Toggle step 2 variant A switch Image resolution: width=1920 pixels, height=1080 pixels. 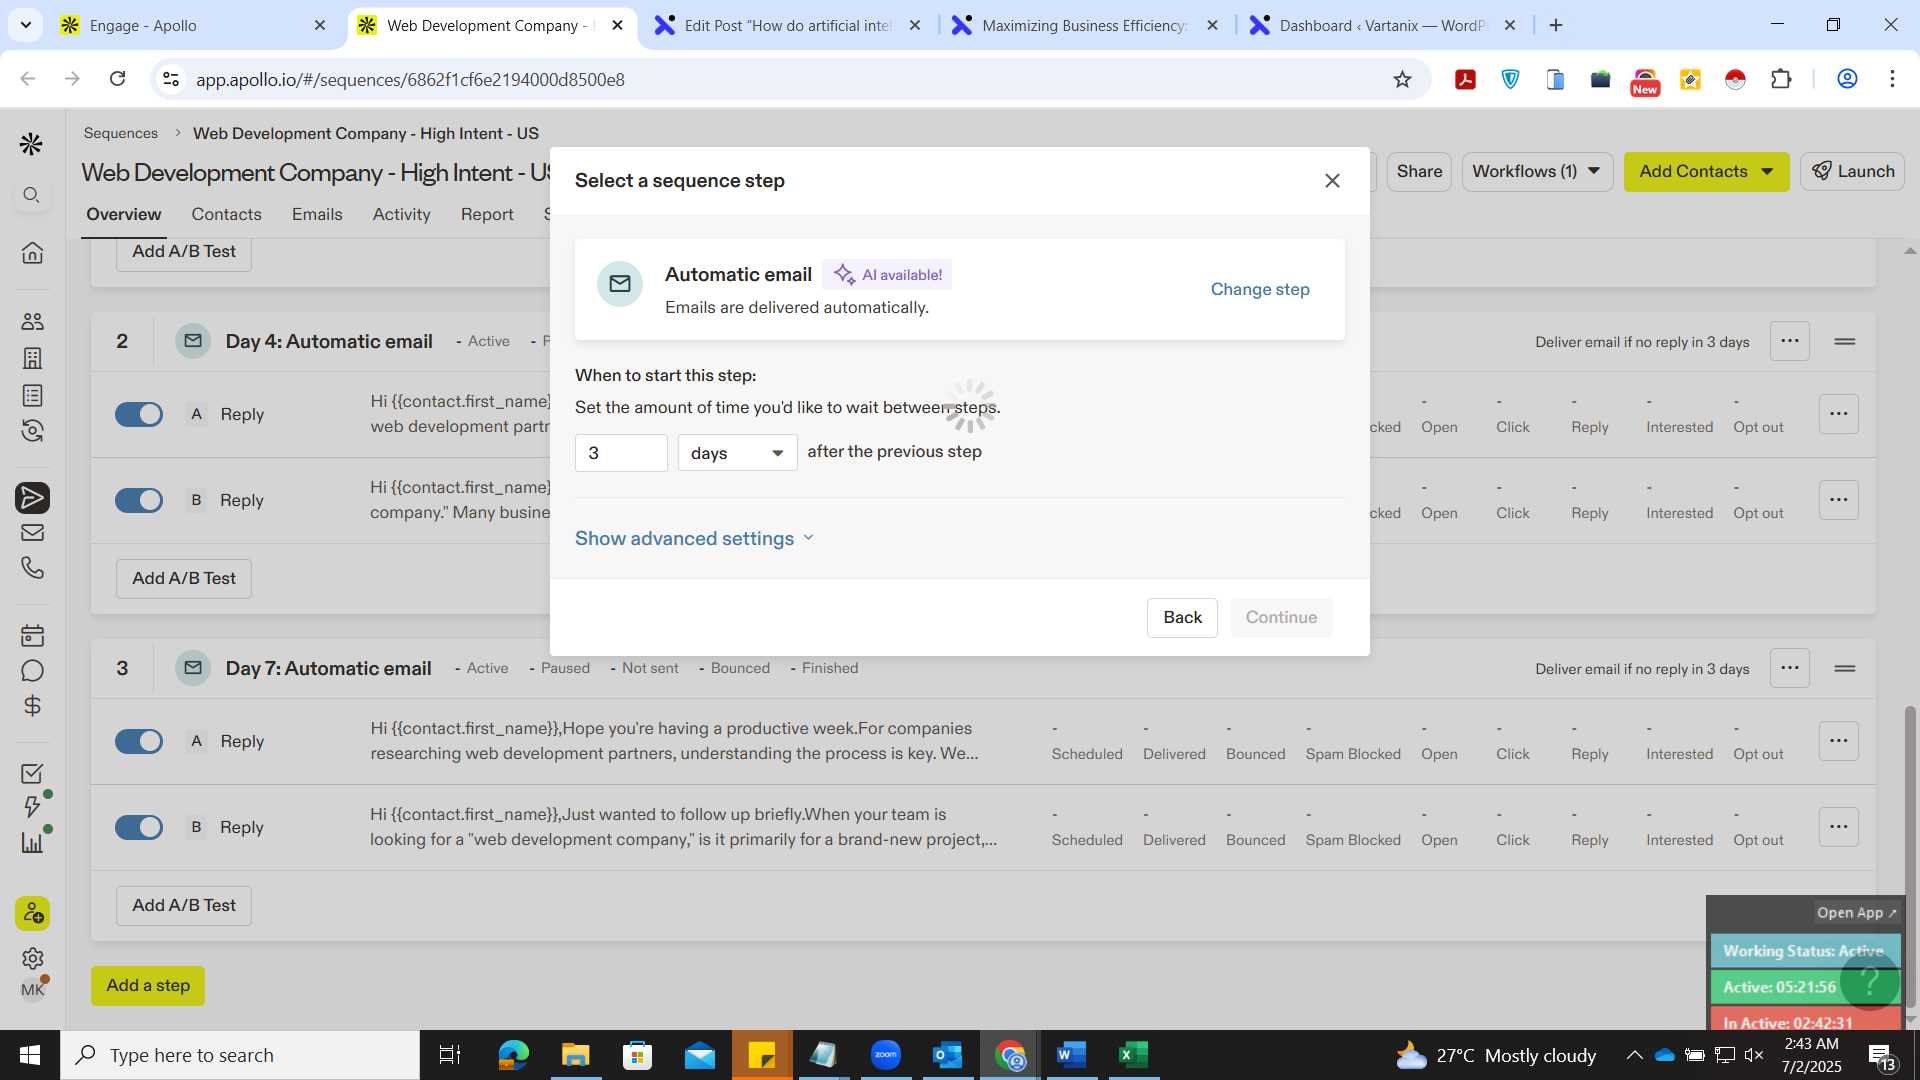(139, 414)
